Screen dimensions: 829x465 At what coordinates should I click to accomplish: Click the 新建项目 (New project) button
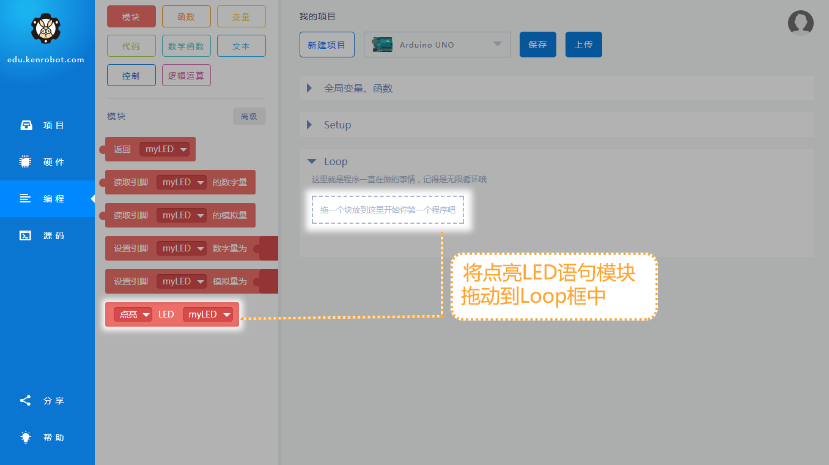pos(327,44)
